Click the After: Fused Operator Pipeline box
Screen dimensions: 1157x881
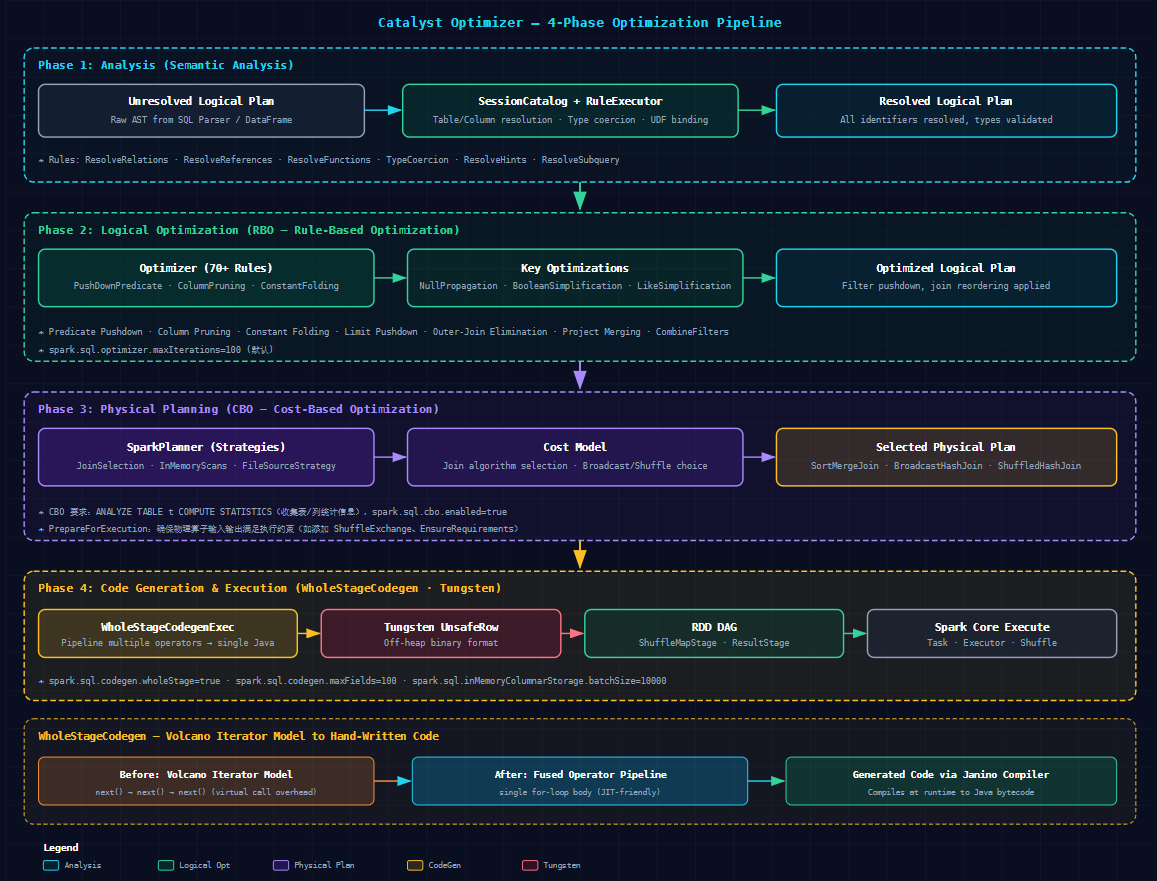point(579,781)
